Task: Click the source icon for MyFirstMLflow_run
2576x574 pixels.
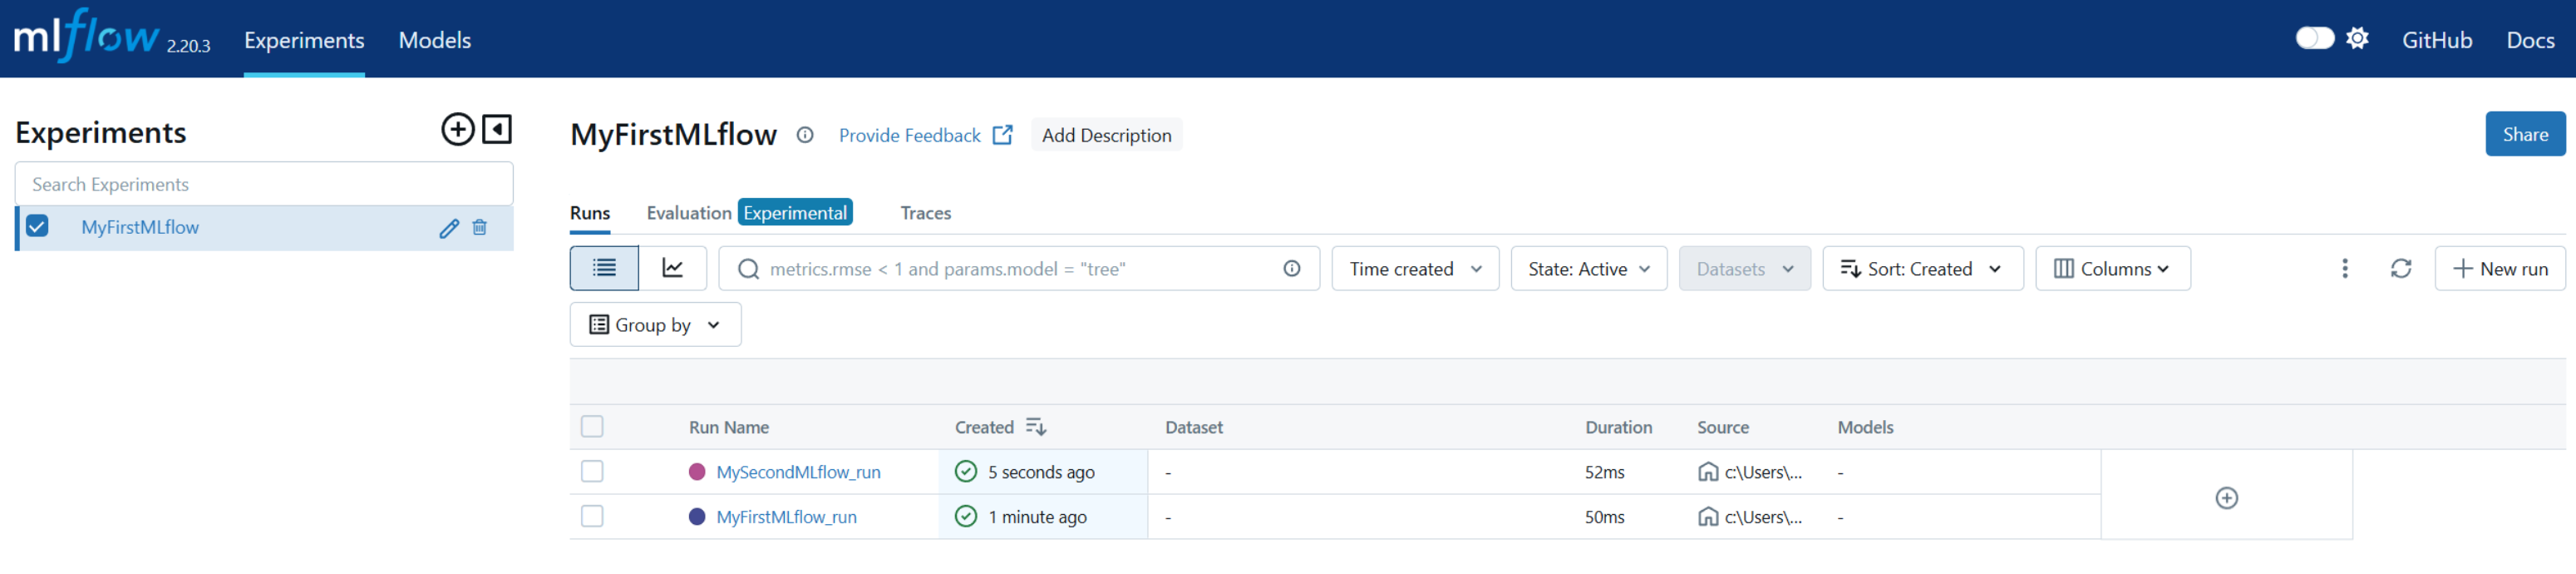Action: click(x=1708, y=517)
